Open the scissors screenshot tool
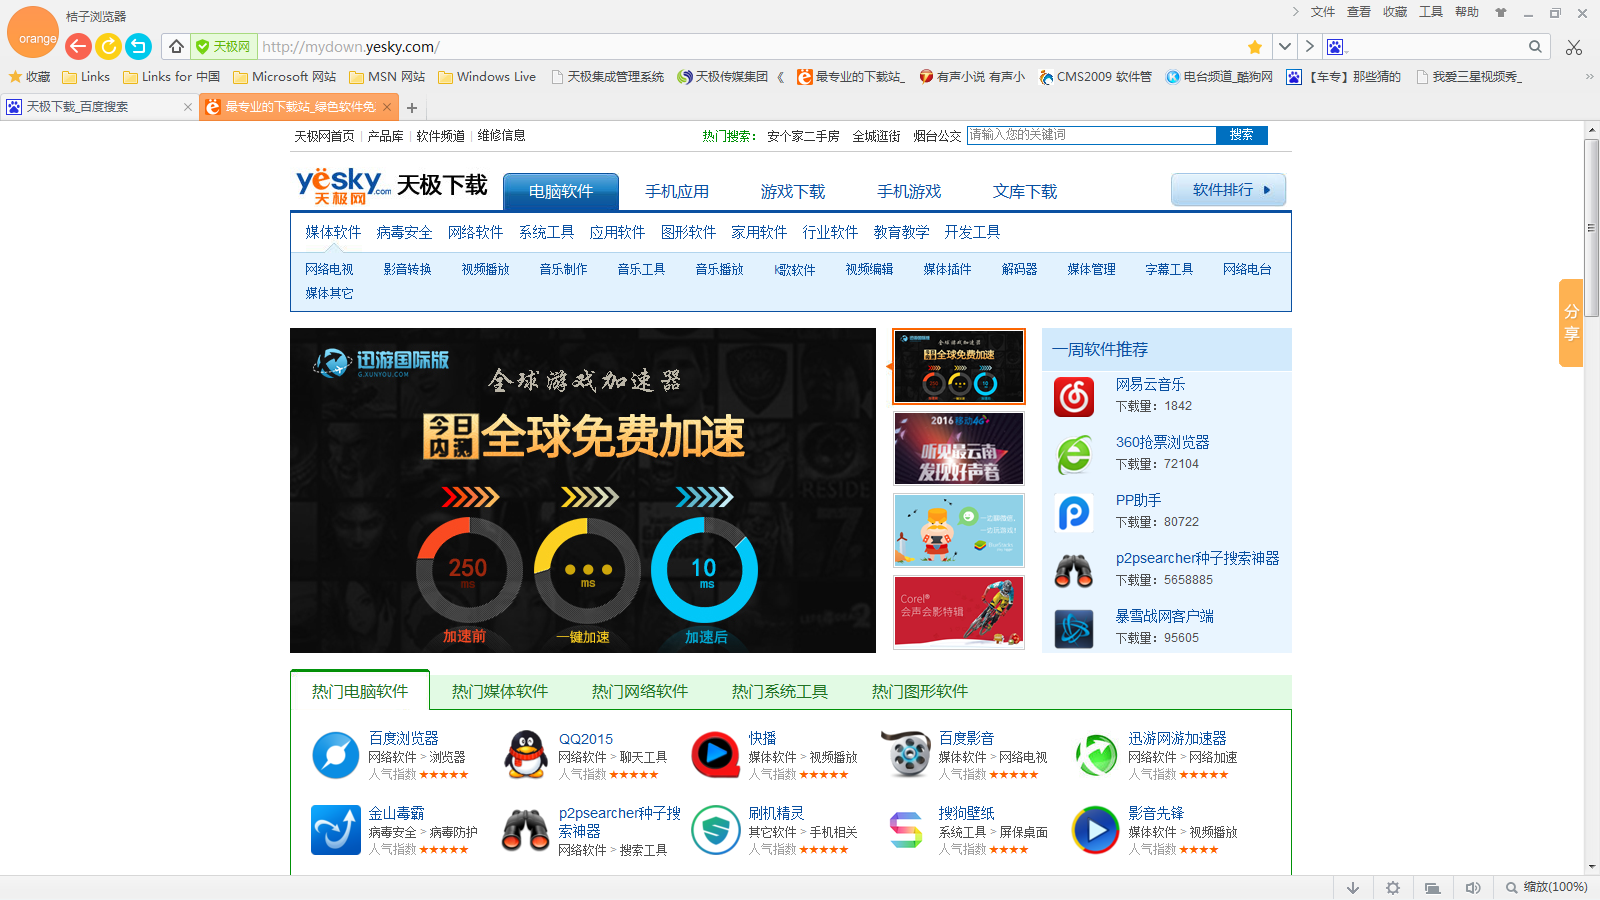 (x=1574, y=47)
